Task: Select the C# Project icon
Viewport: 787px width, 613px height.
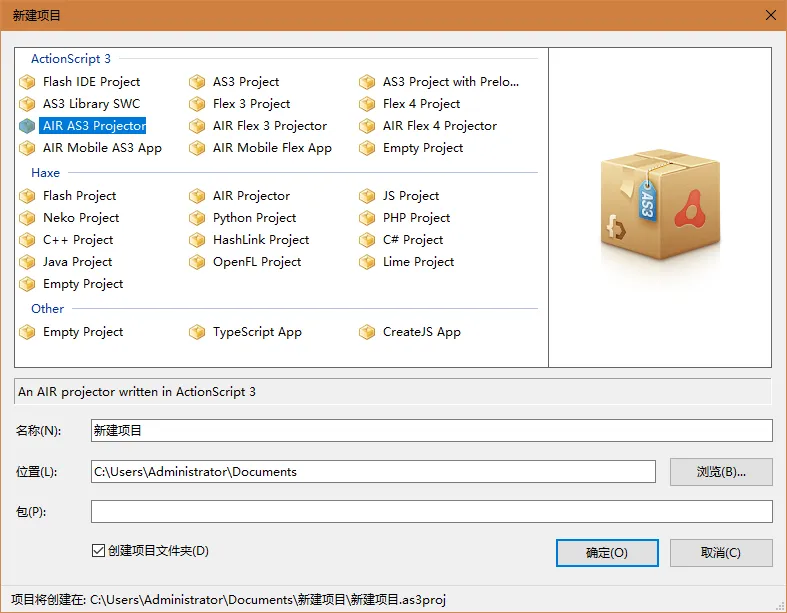Action: point(367,240)
